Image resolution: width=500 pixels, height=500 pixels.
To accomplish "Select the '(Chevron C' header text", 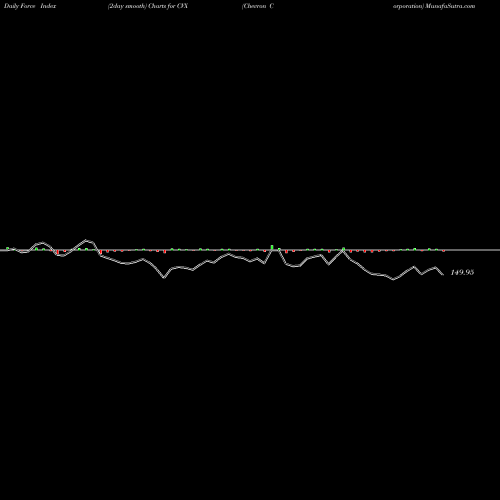I will [258, 6].
